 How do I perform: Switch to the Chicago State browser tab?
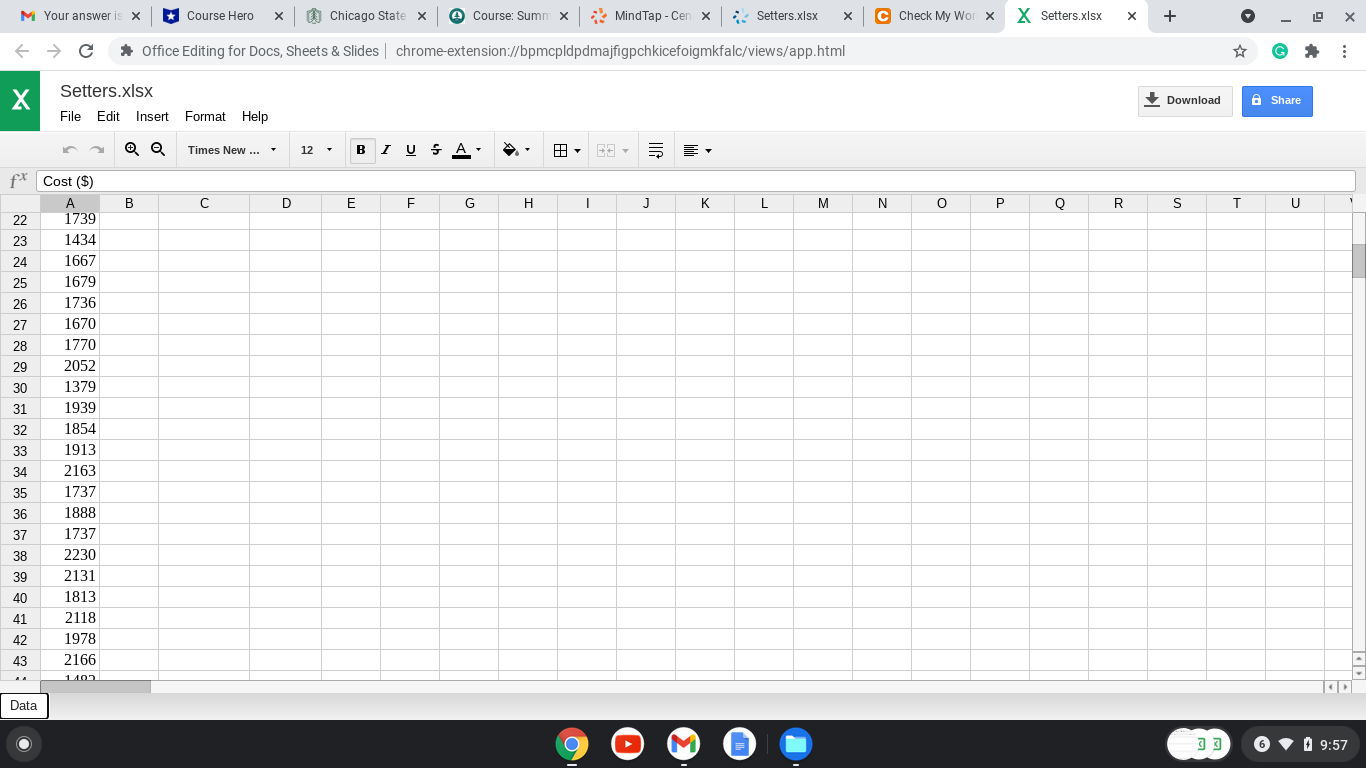(x=367, y=16)
